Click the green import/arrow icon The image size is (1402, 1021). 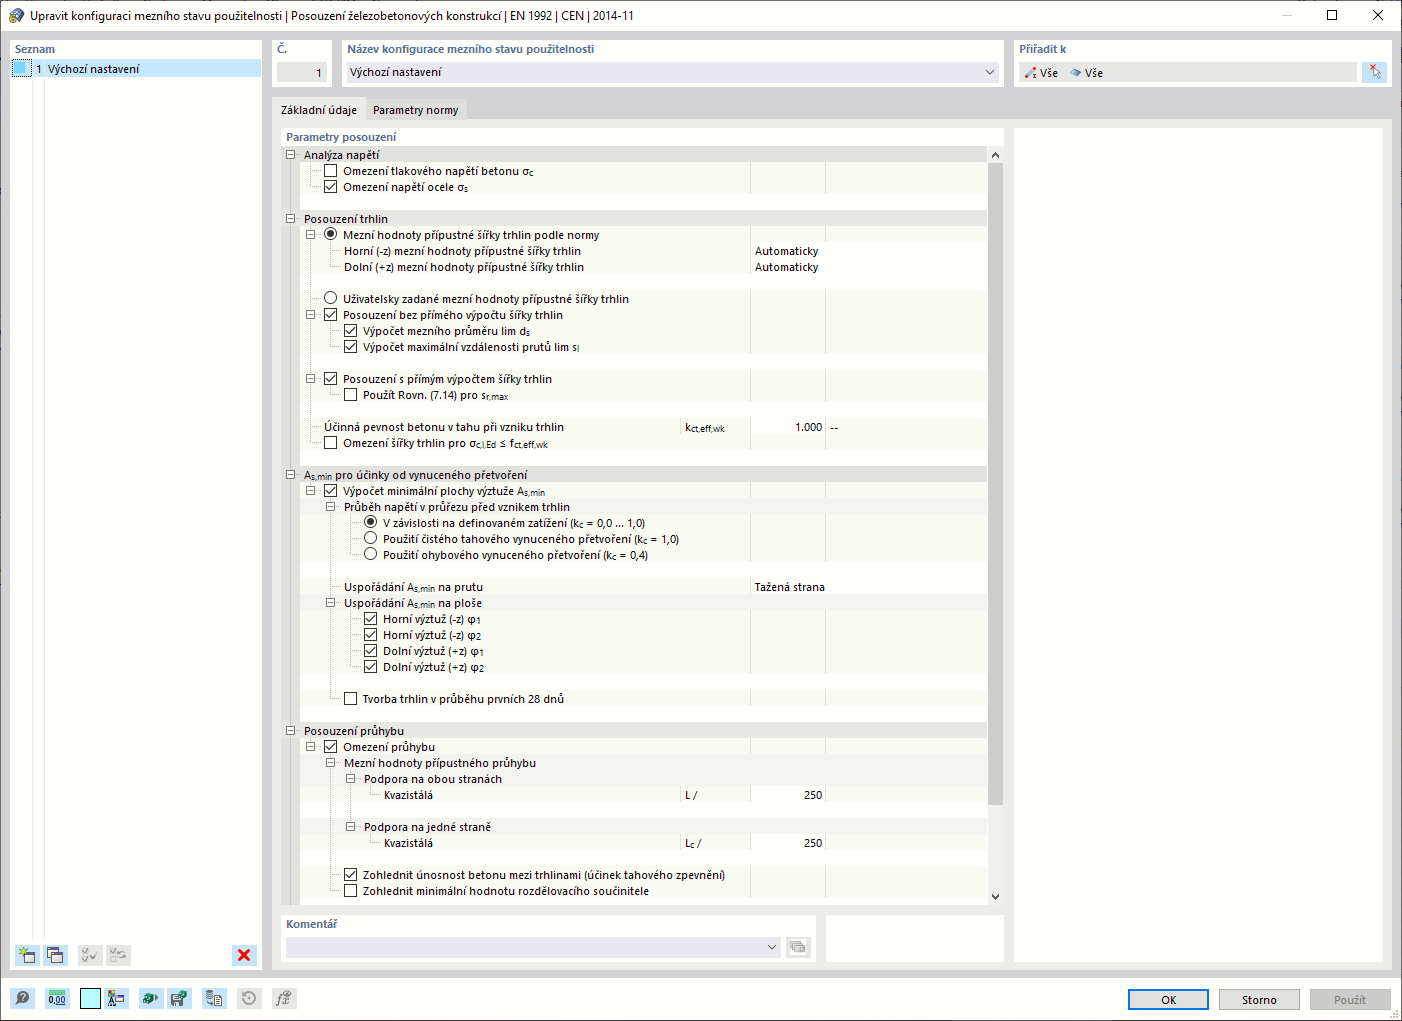coord(150,998)
